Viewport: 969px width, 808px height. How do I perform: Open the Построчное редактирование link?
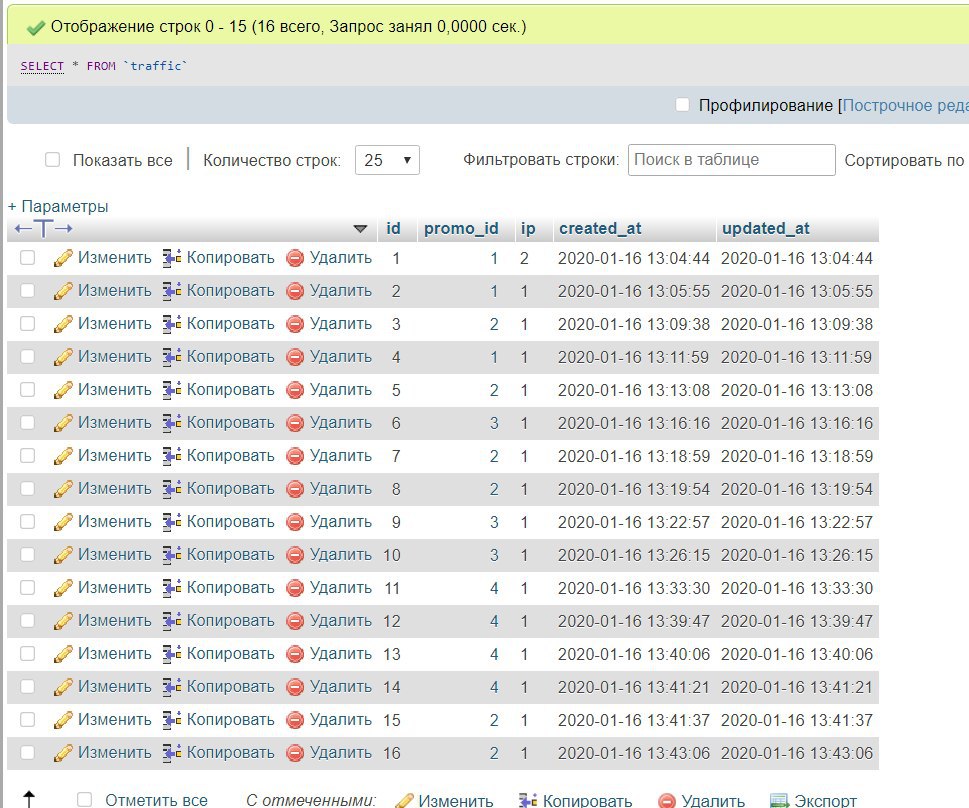coord(905,105)
